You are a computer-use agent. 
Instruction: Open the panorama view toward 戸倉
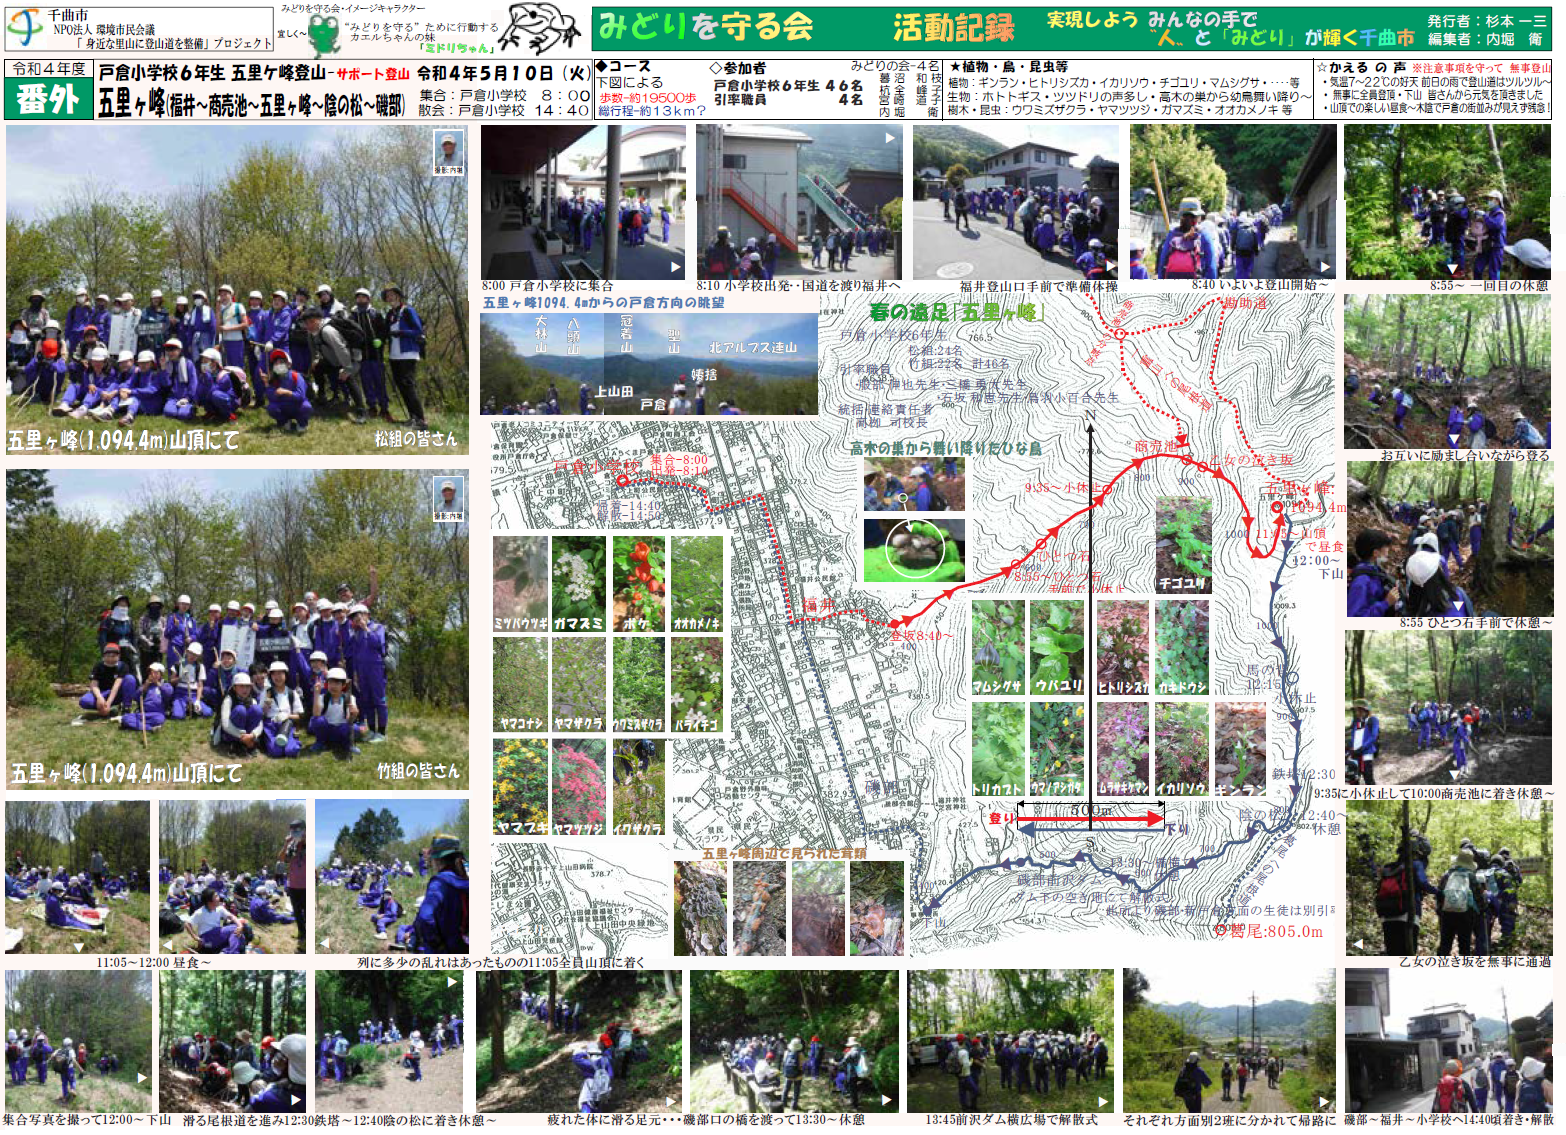coord(648,364)
